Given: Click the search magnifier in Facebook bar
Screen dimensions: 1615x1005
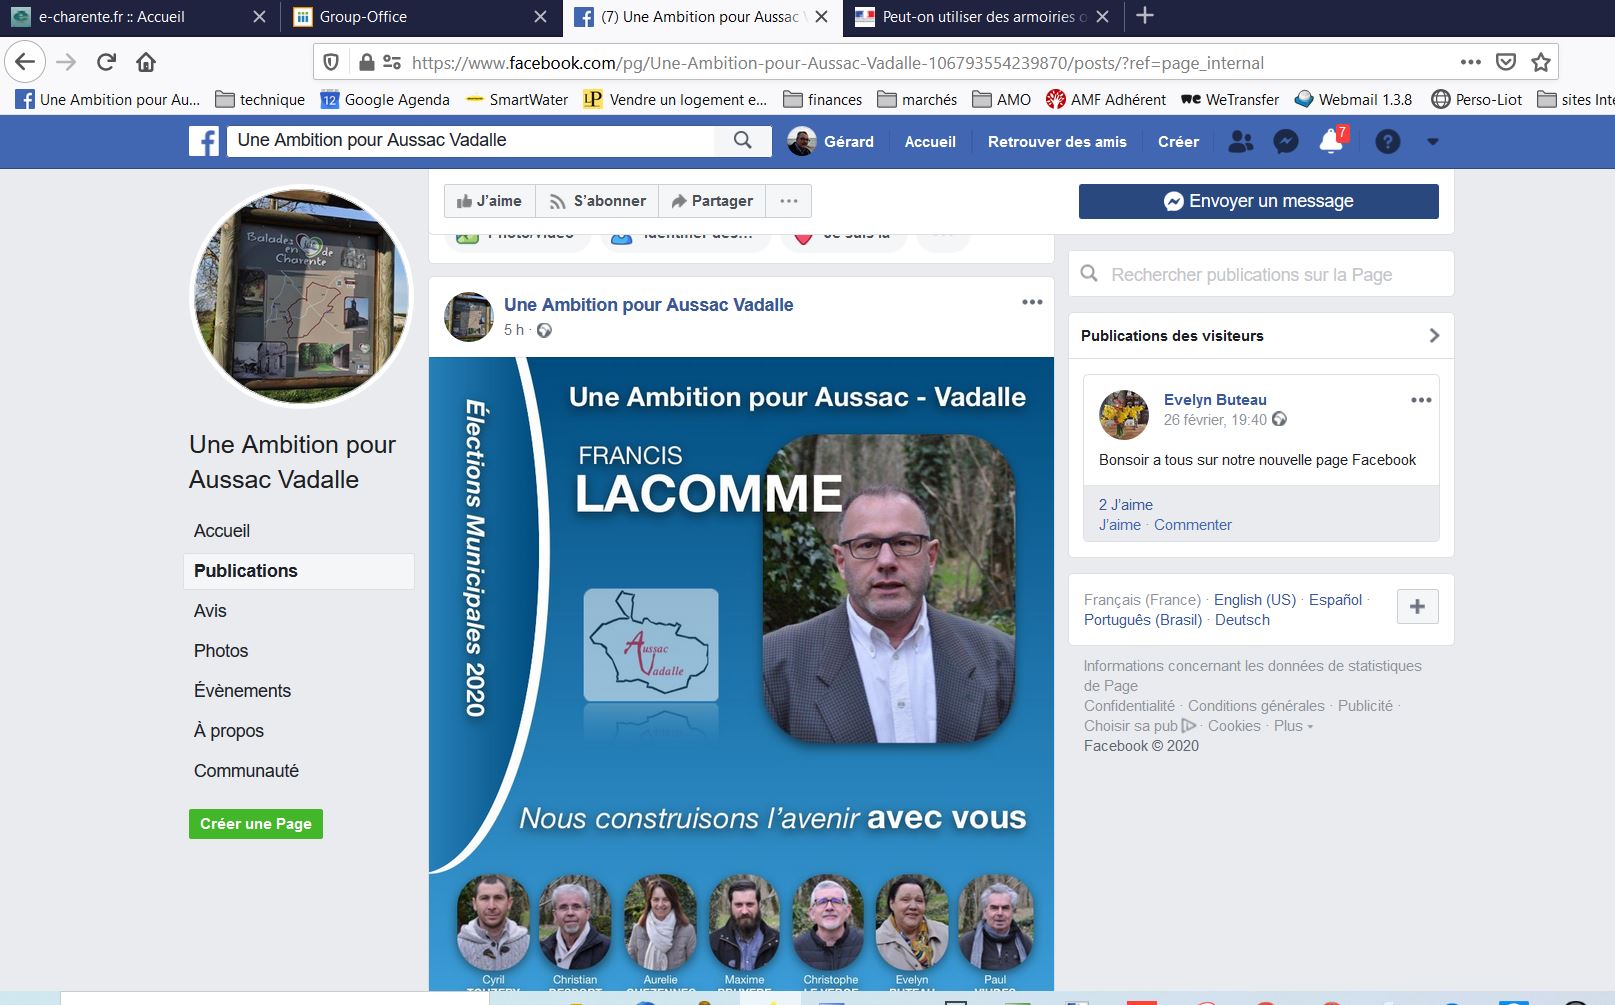Looking at the screenshot, I should point(742,141).
